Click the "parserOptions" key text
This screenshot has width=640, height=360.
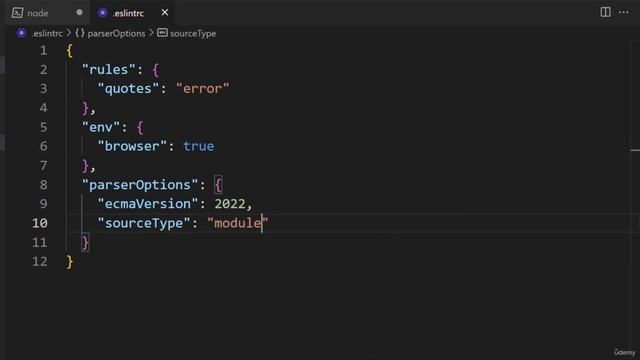[x=140, y=185]
